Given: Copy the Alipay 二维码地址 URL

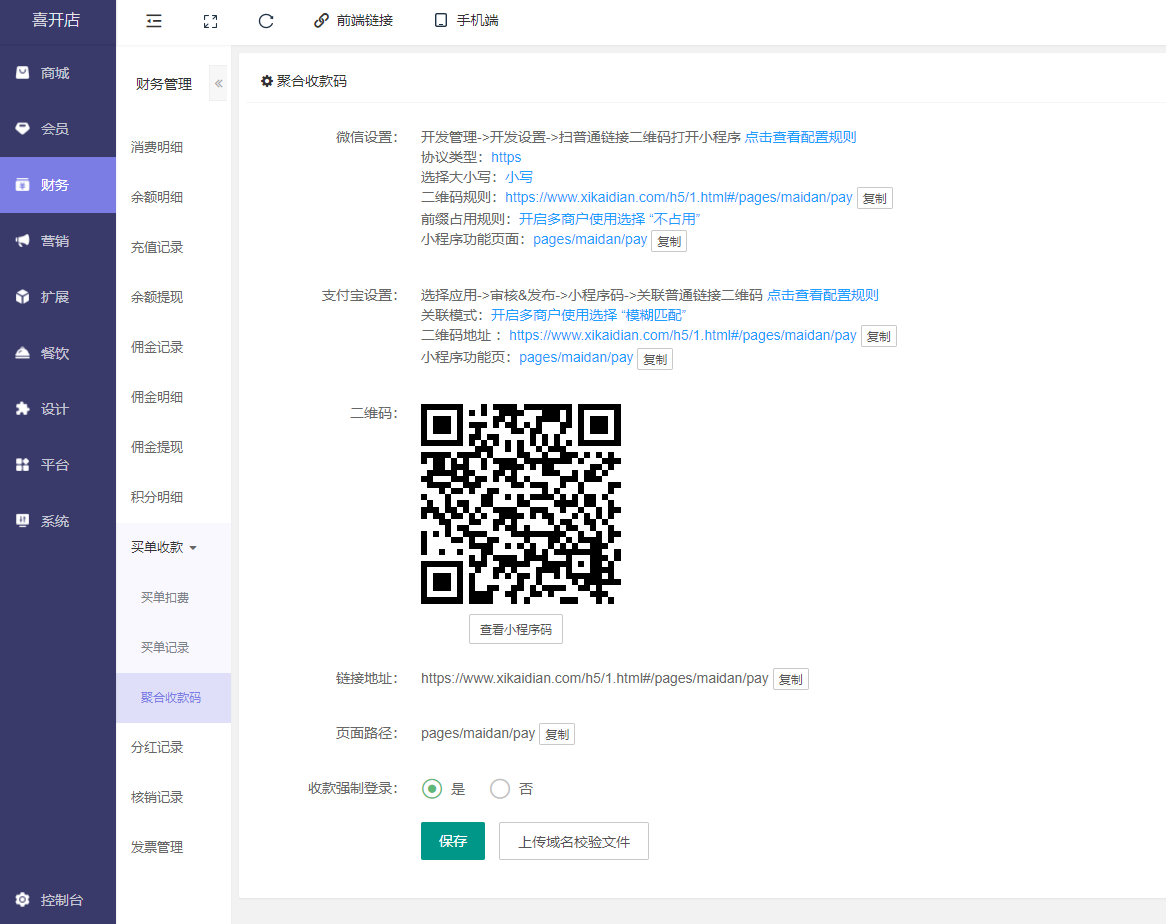Looking at the screenshot, I should coord(879,337).
